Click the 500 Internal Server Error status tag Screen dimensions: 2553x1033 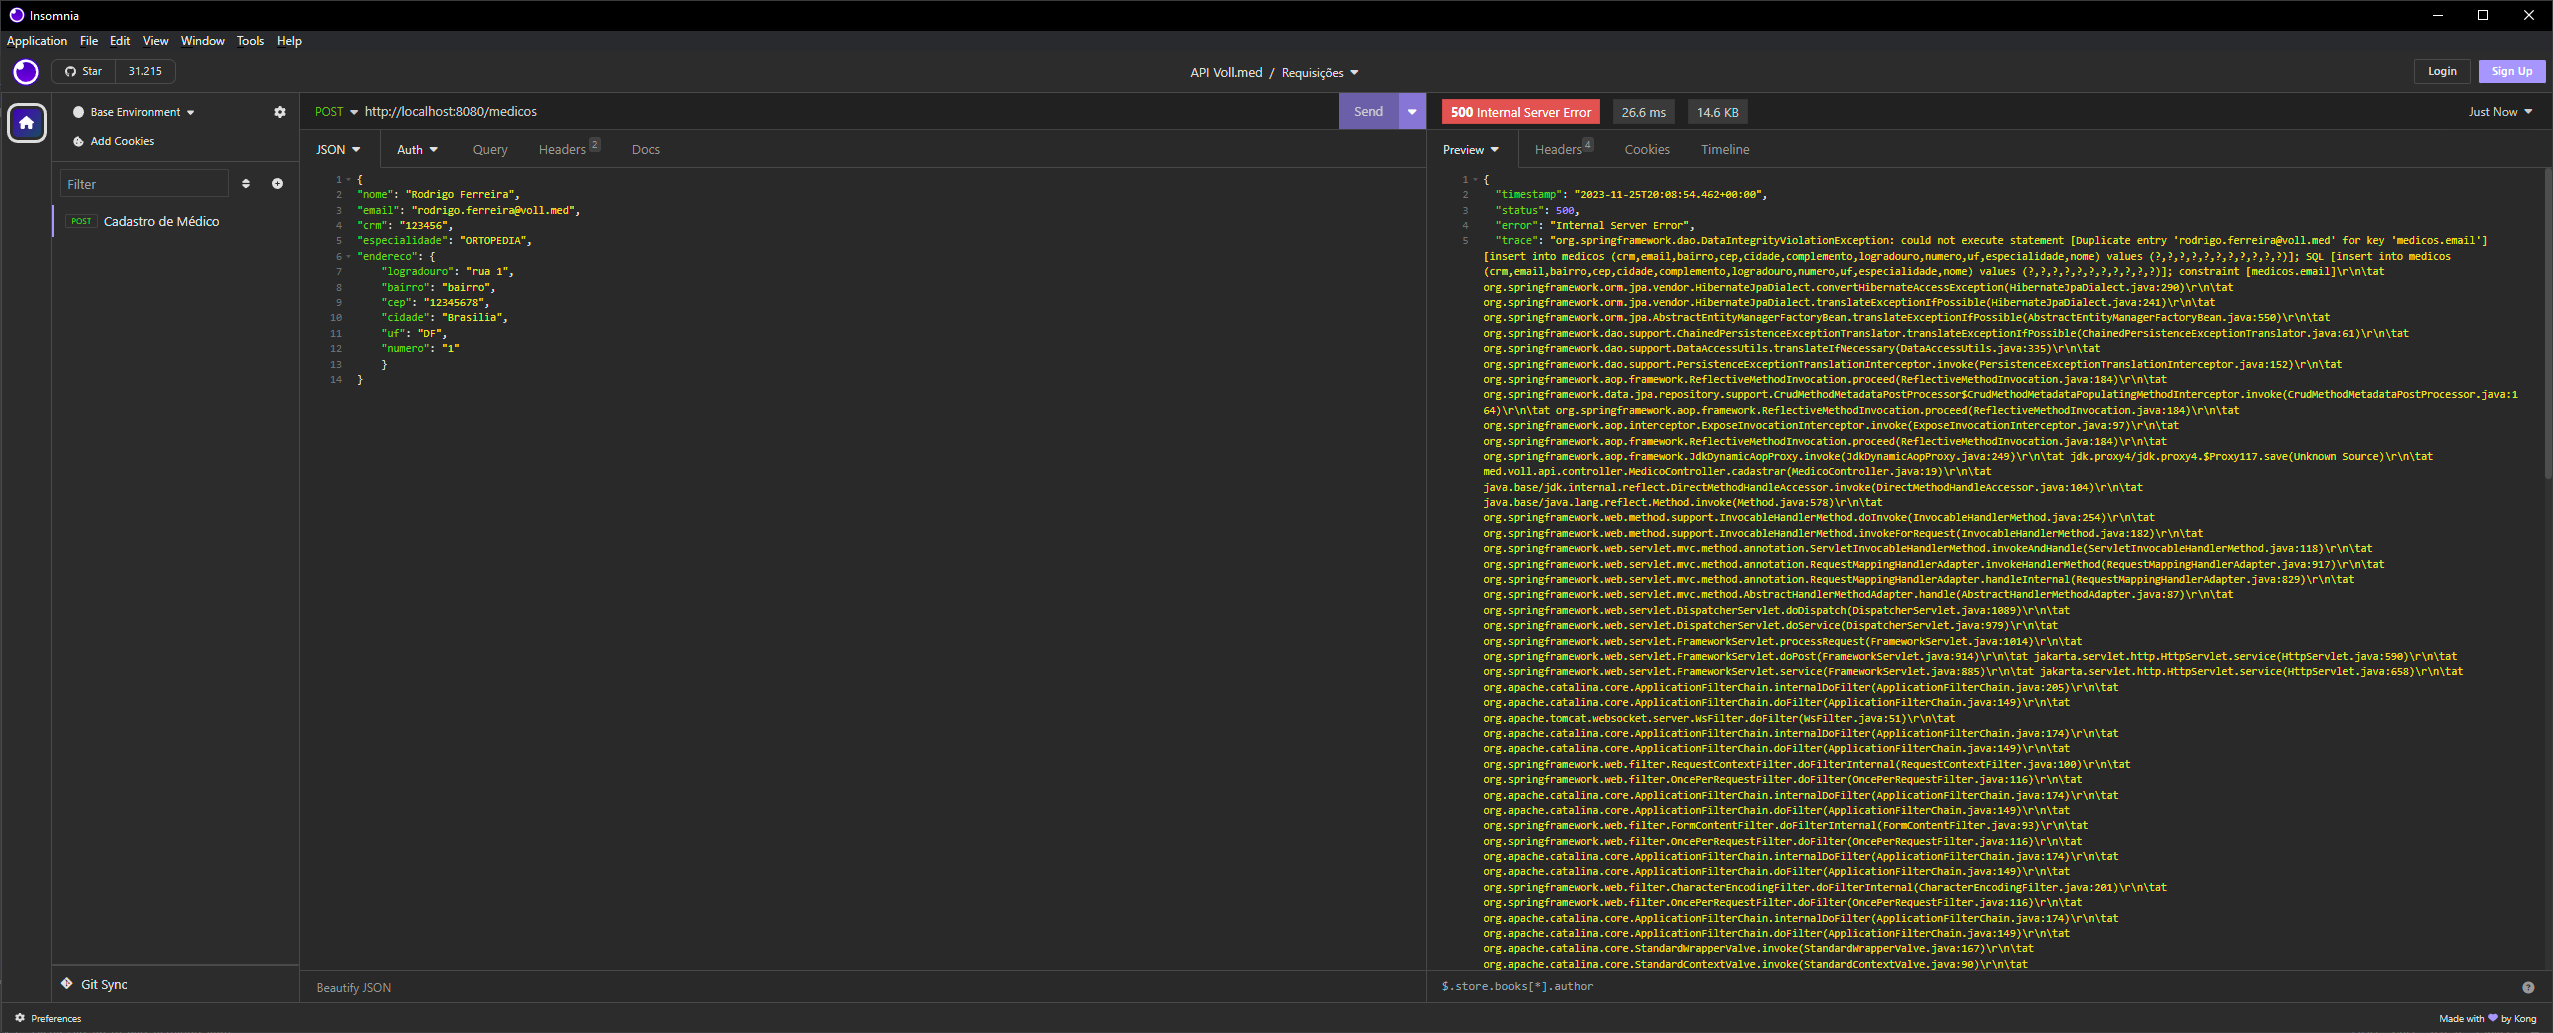click(x=1520, y=112)
